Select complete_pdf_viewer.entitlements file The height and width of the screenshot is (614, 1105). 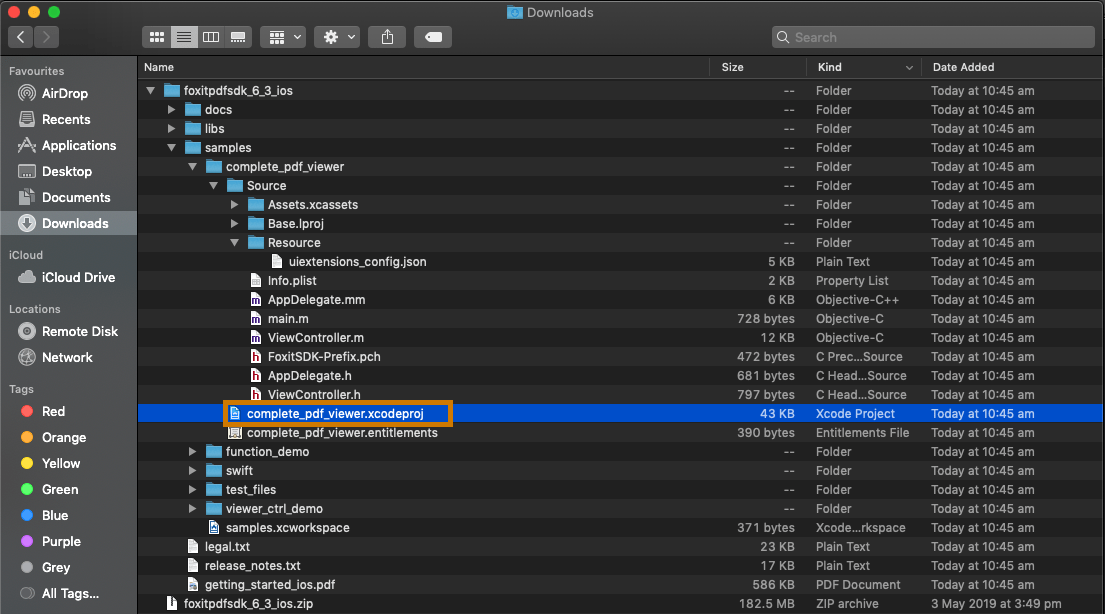coord(620,433)
